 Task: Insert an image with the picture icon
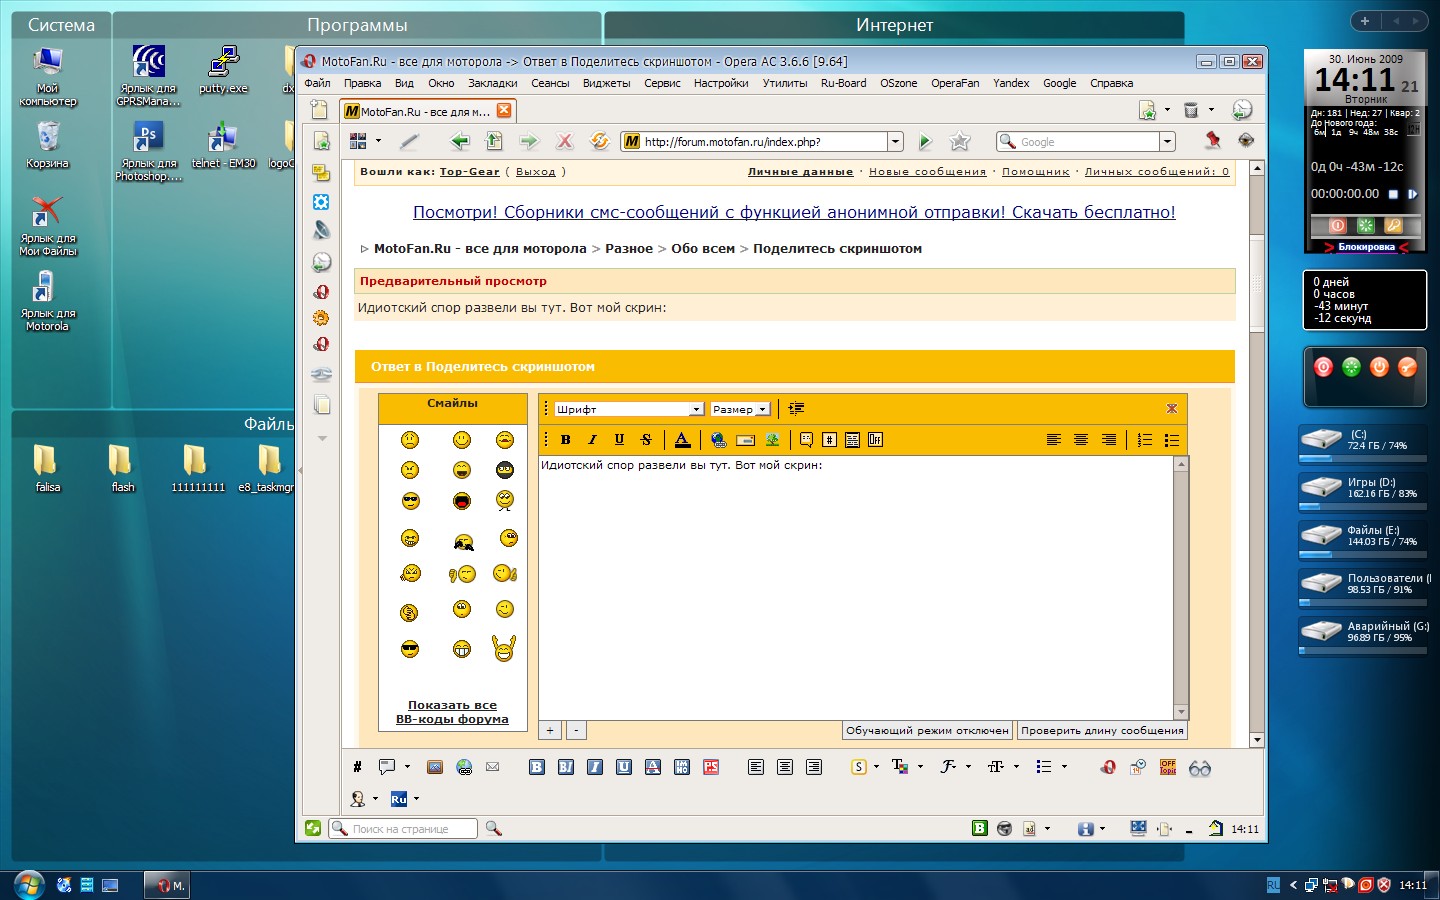(772, 439)
